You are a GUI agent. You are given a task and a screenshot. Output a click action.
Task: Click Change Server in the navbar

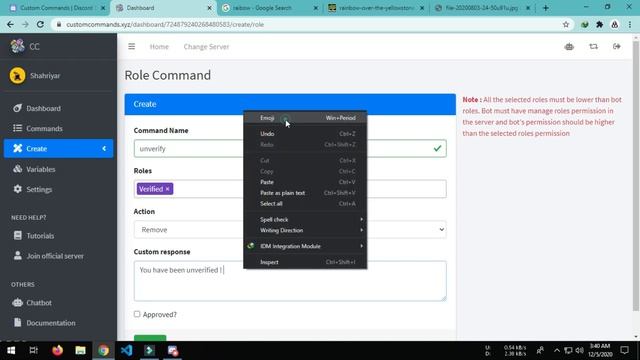pyautogui.click(x=206, y=47)
